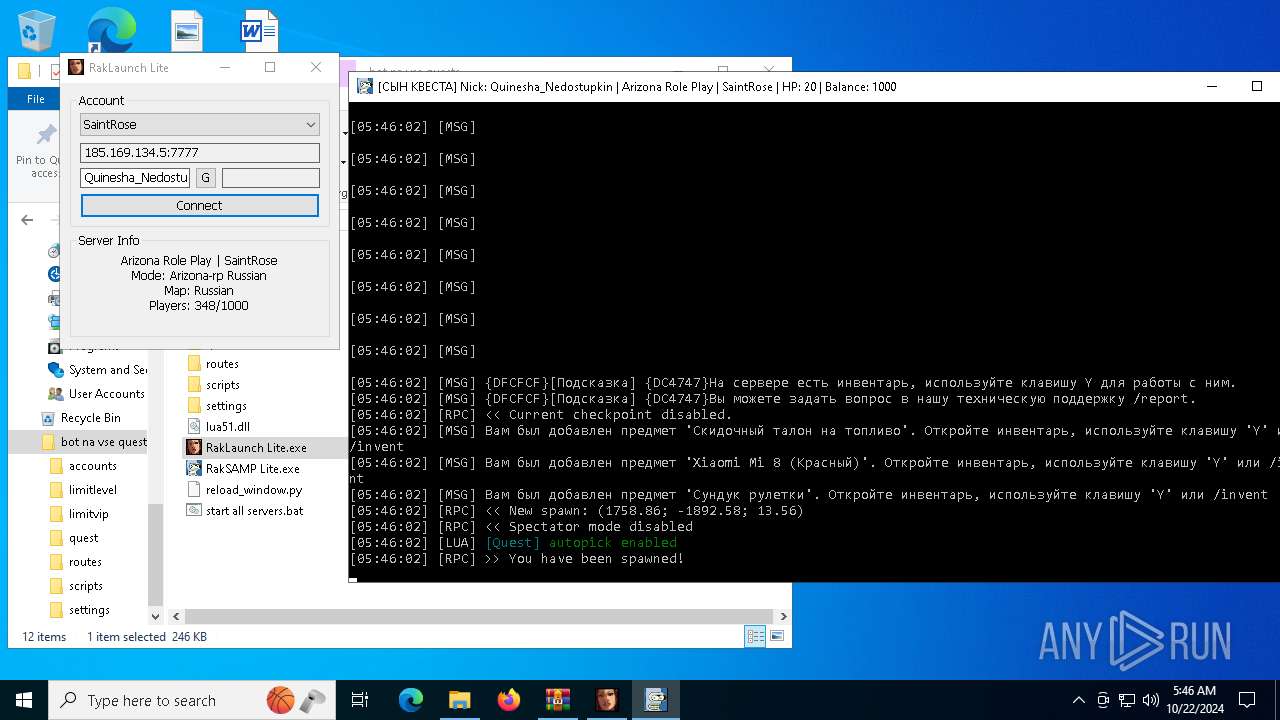Click the server address field 185.169.134.5:7777
1280x720 pixels.
[200, 153]
